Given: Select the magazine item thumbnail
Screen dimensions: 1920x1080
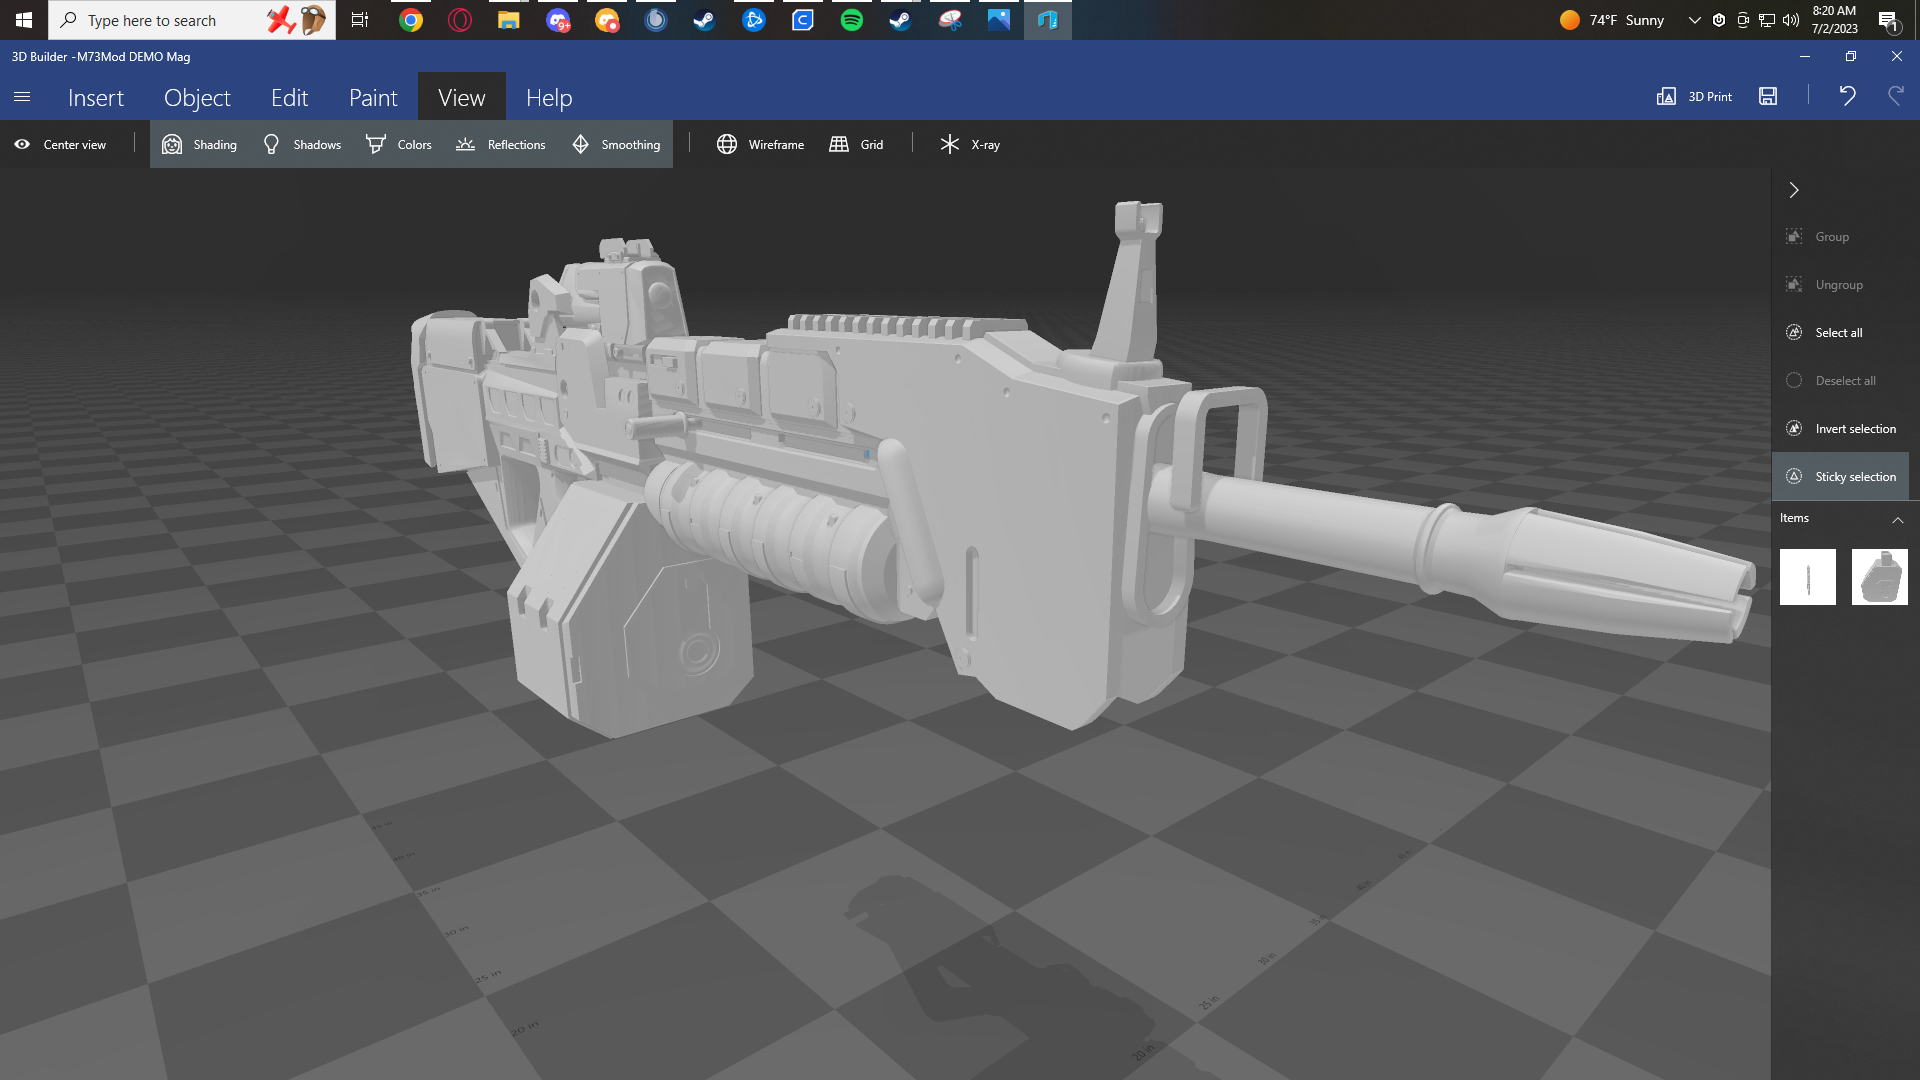Looking at the screenshot, I should (x=1879, y=577).
